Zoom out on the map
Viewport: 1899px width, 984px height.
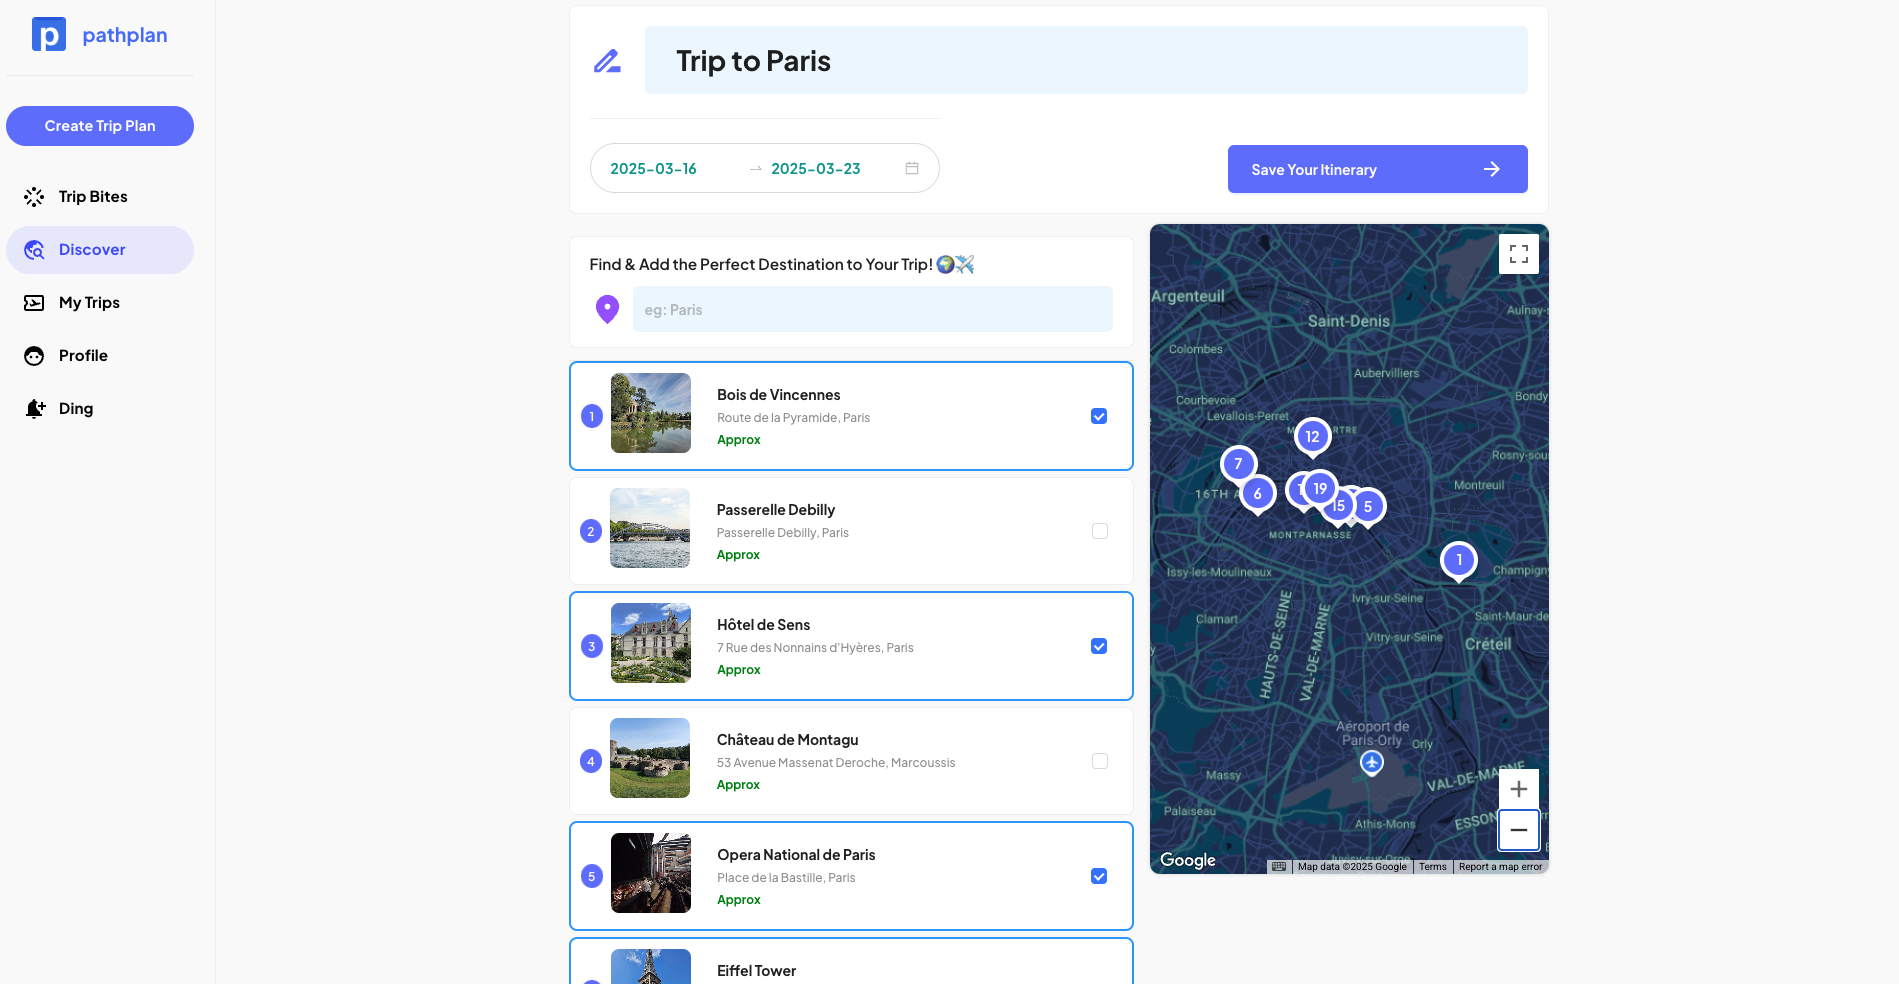click(1518, 830)
